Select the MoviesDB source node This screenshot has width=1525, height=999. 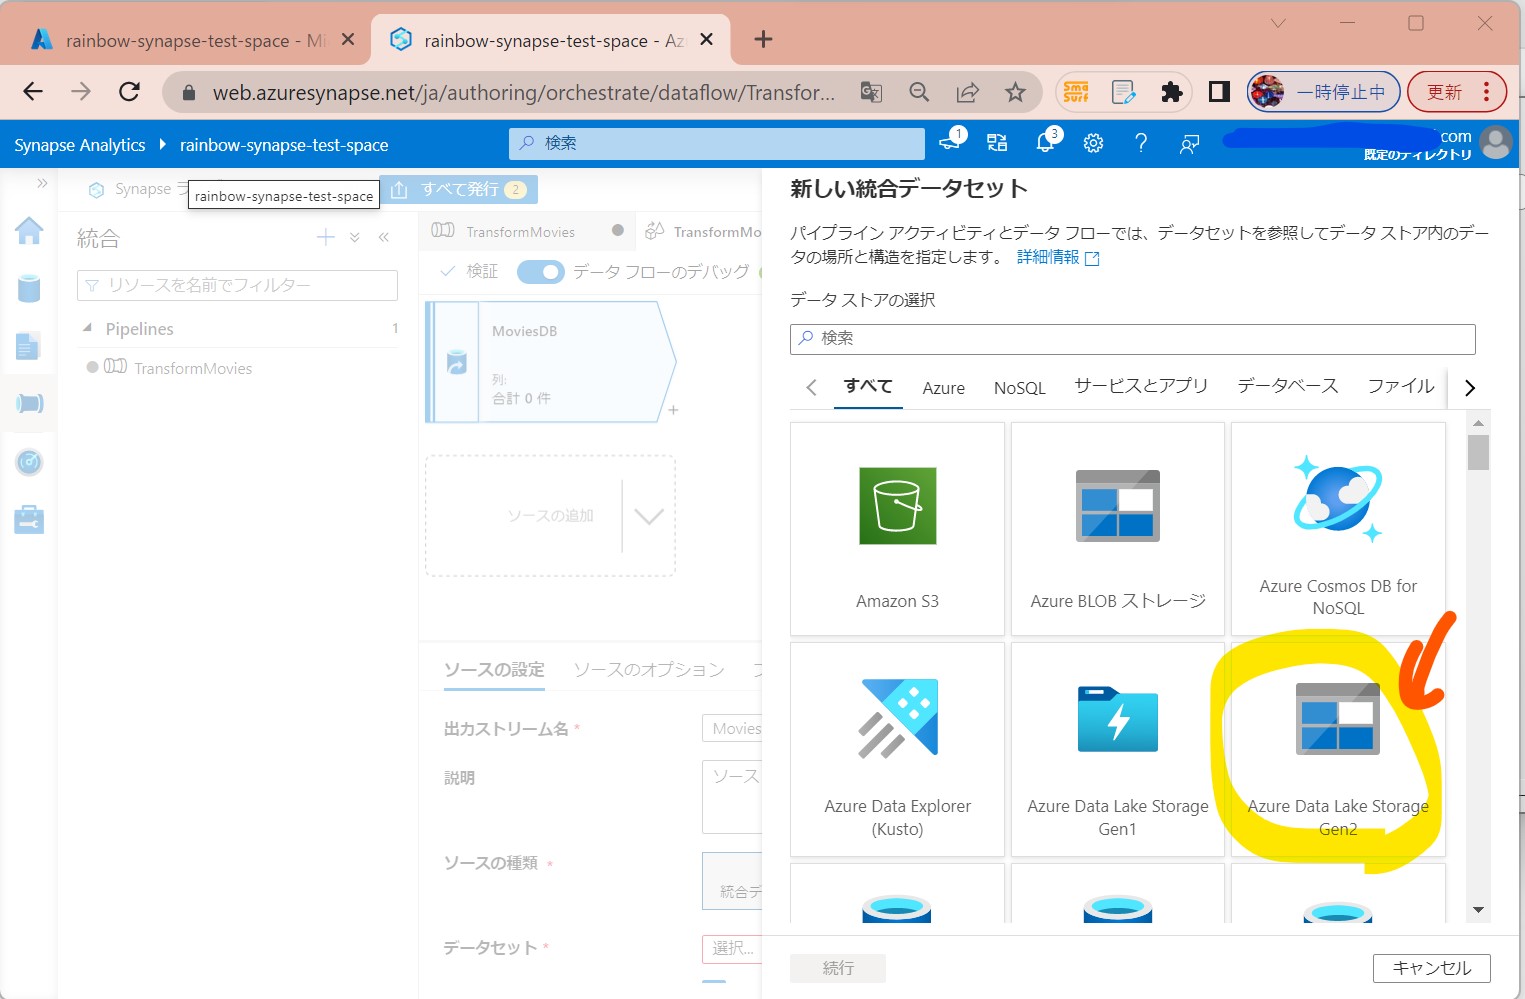click(x=550, y=362)
